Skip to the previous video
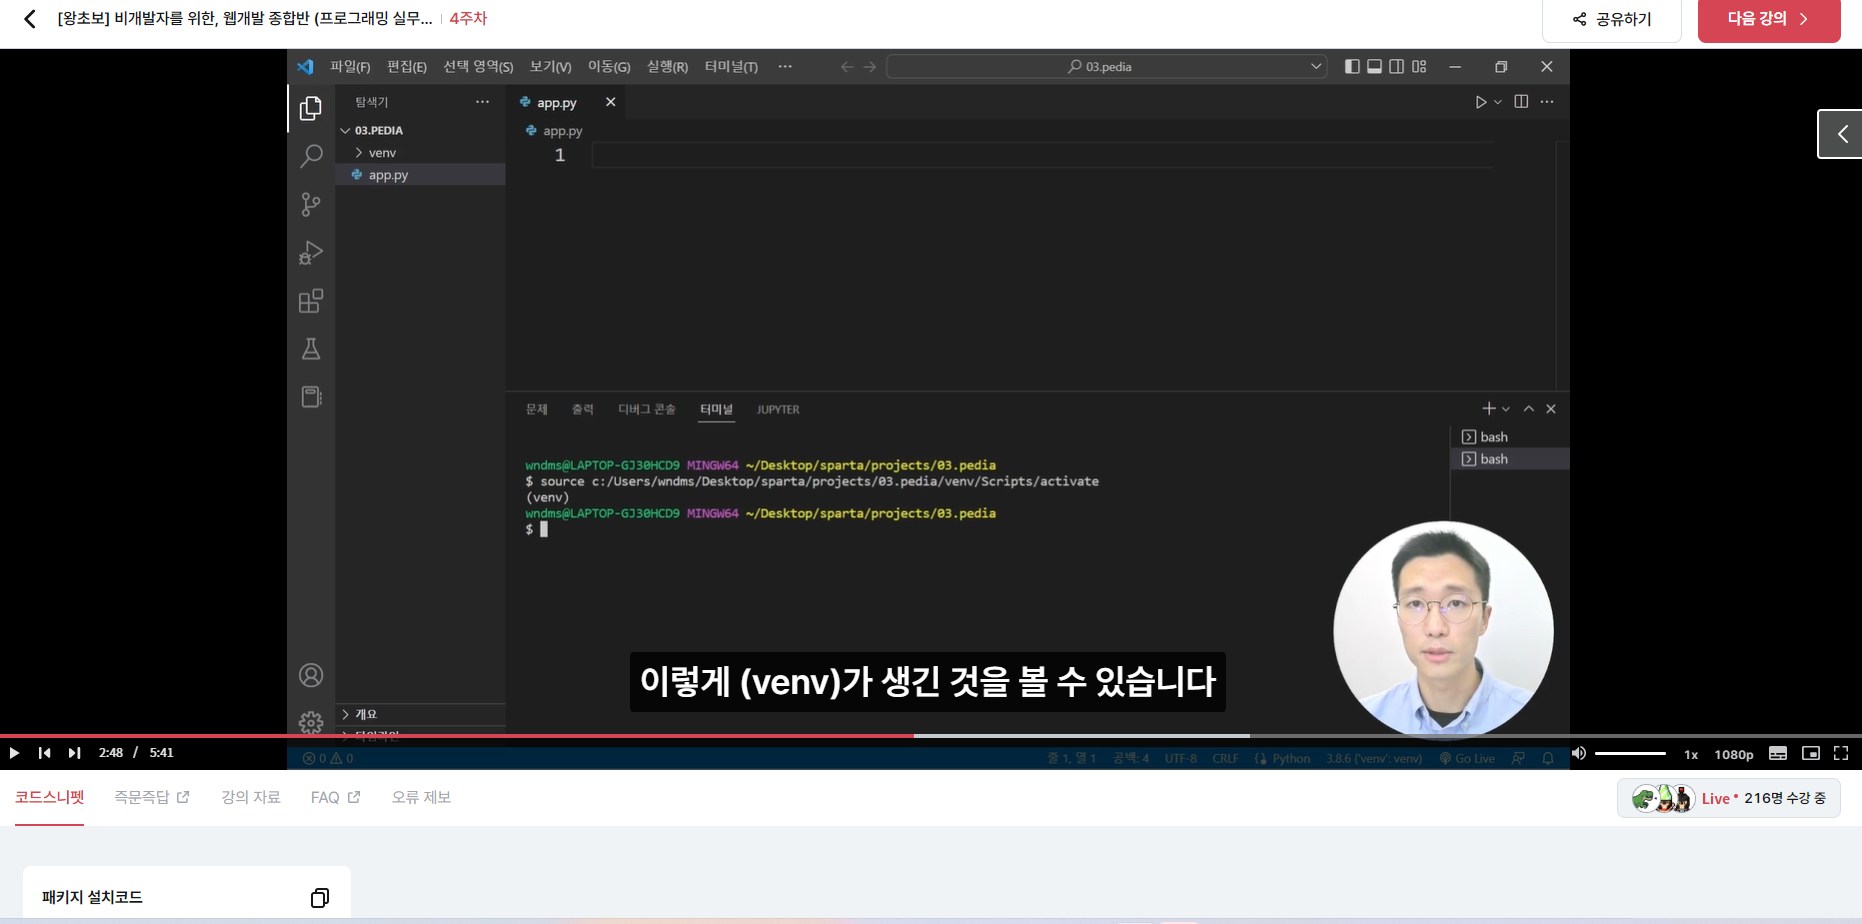1862x924 pixels. click(44, 753)
